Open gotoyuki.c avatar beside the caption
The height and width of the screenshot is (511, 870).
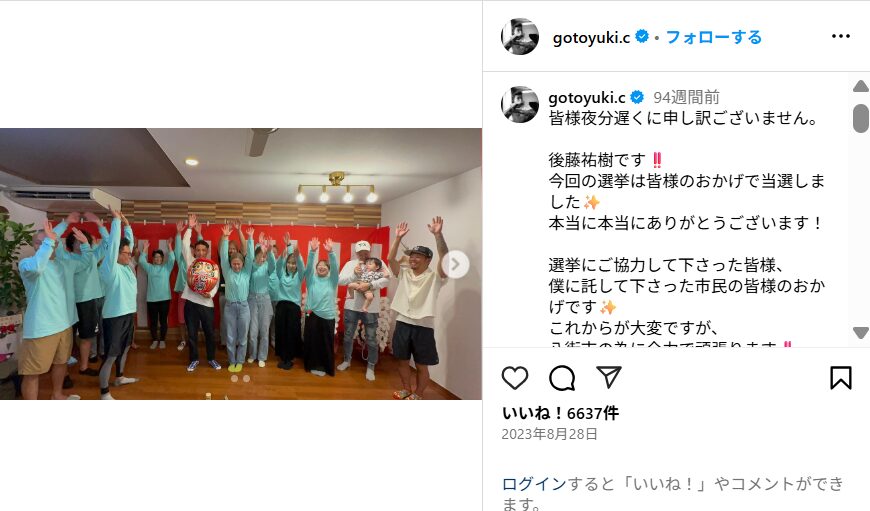point(520,104)
